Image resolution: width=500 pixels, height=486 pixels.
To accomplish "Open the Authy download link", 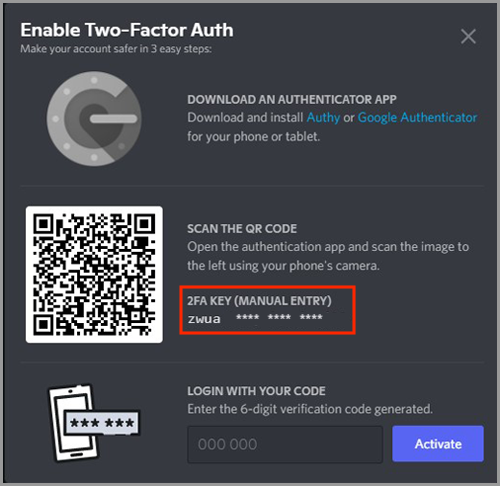I will click(323, 118).
